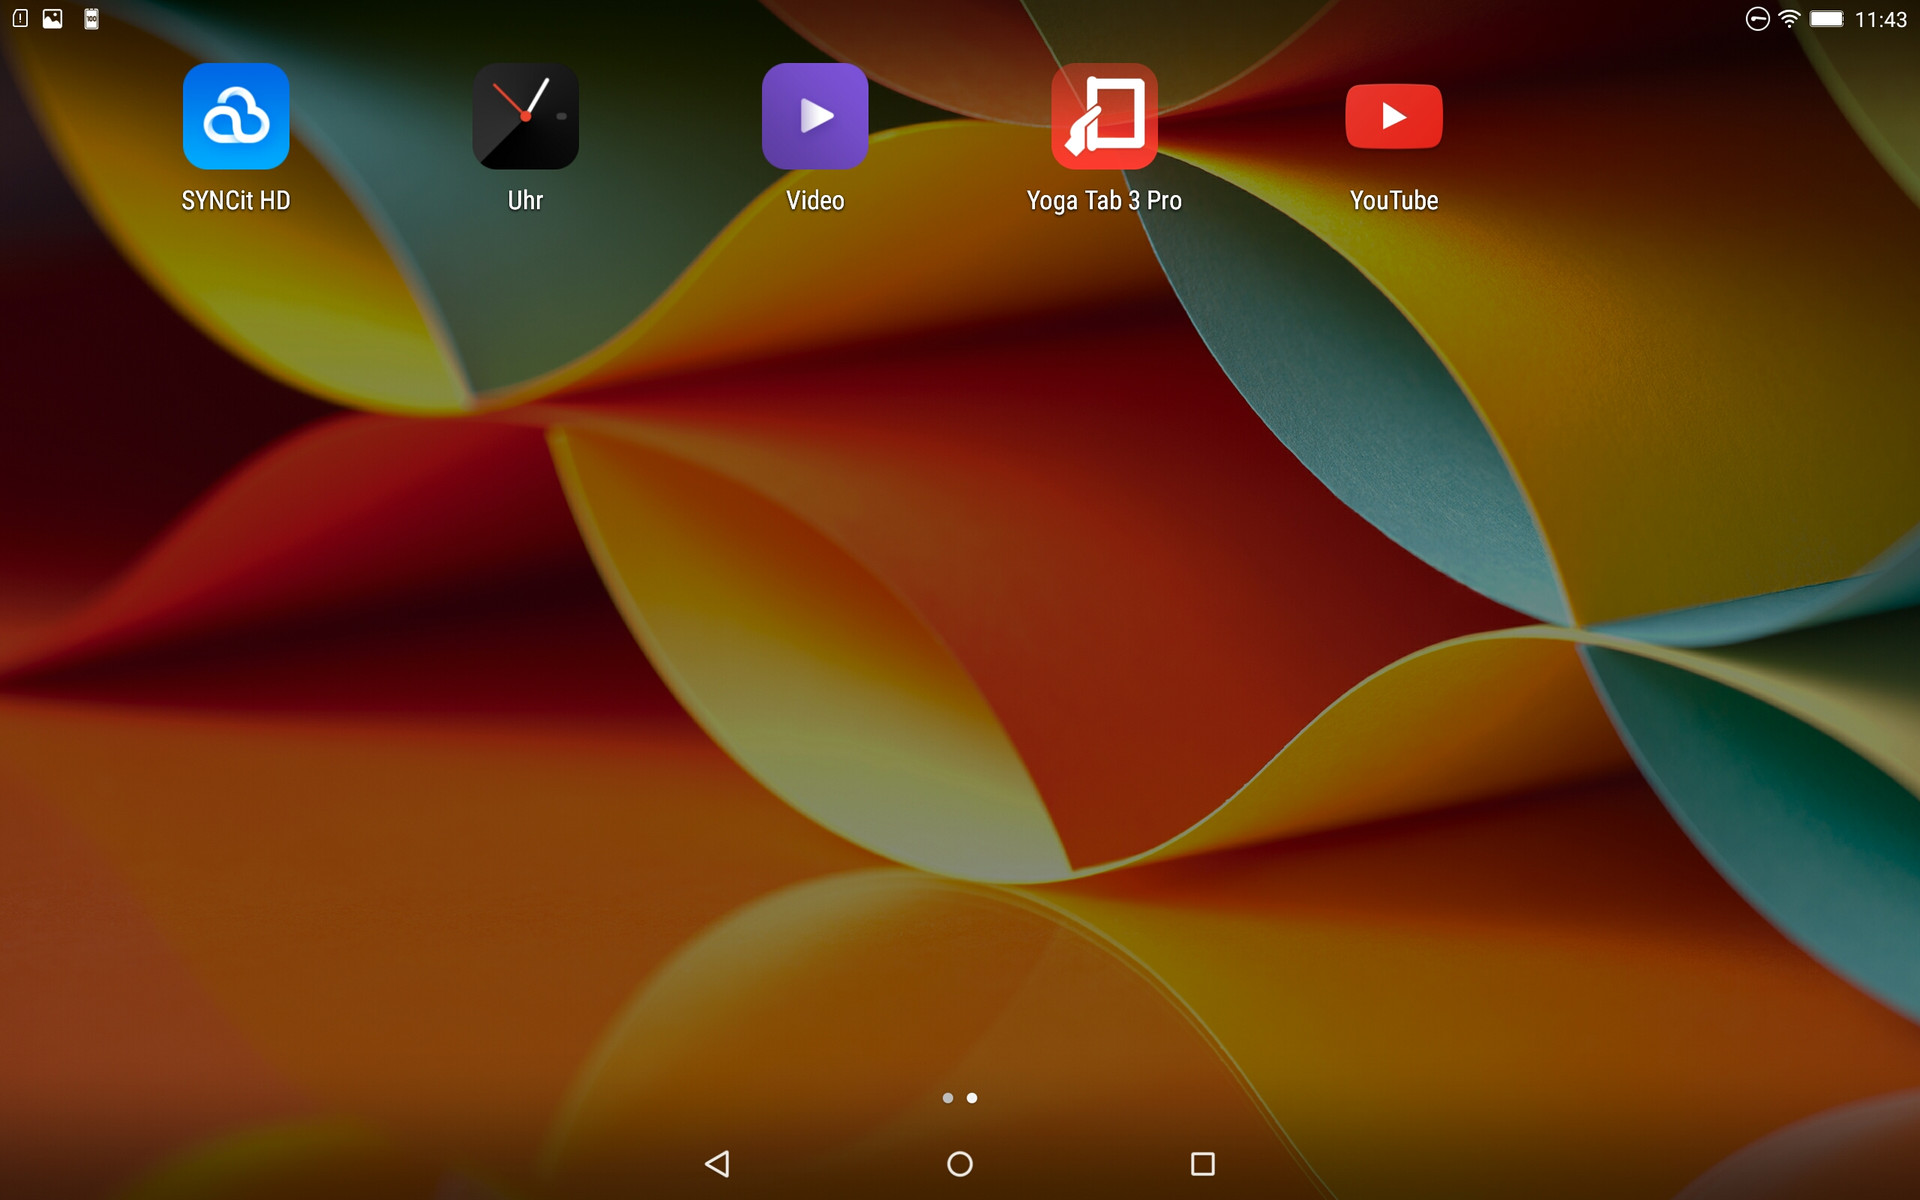Open recent apps with square button
Viewport: 1920px width, 1200px height.
coord(1202,1163)
